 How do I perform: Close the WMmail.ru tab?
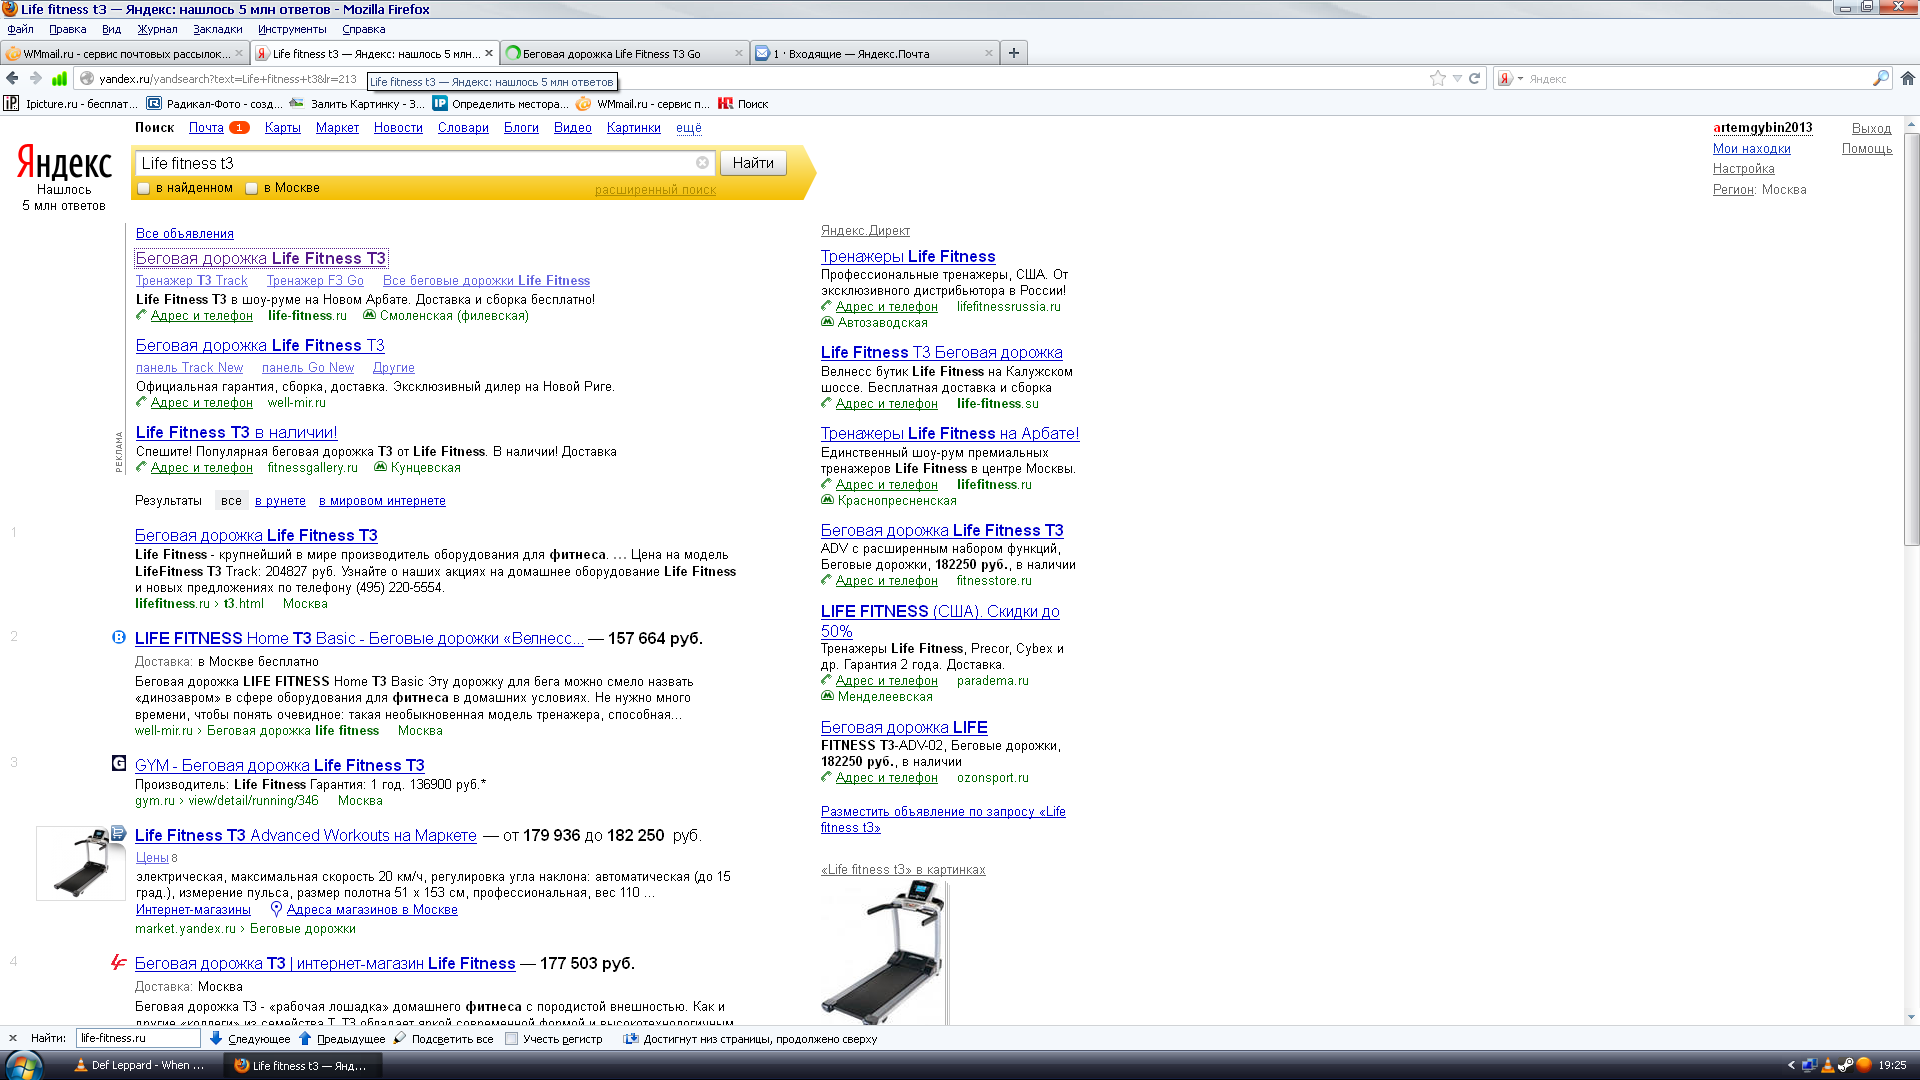click(x=239, y=53)
